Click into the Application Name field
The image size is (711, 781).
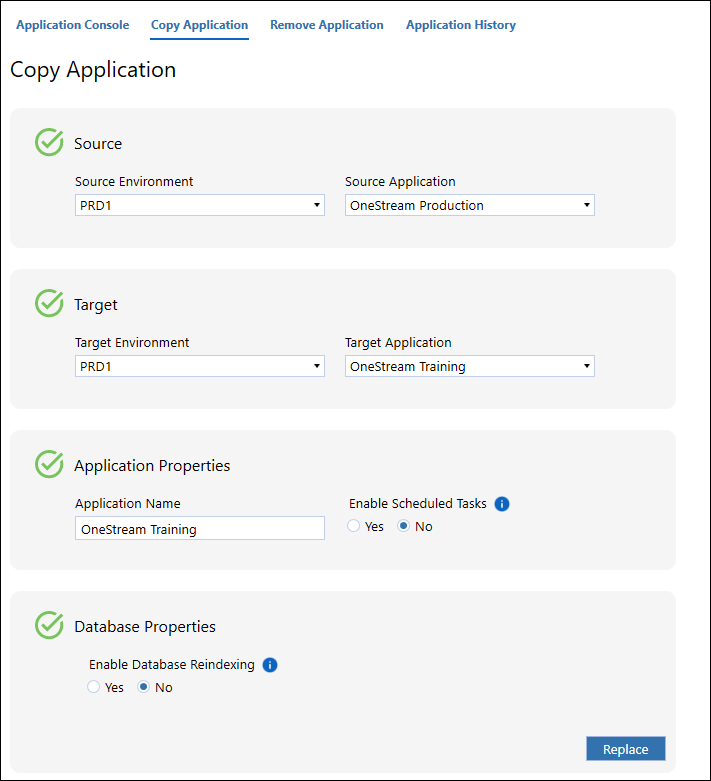click(200, 528)
